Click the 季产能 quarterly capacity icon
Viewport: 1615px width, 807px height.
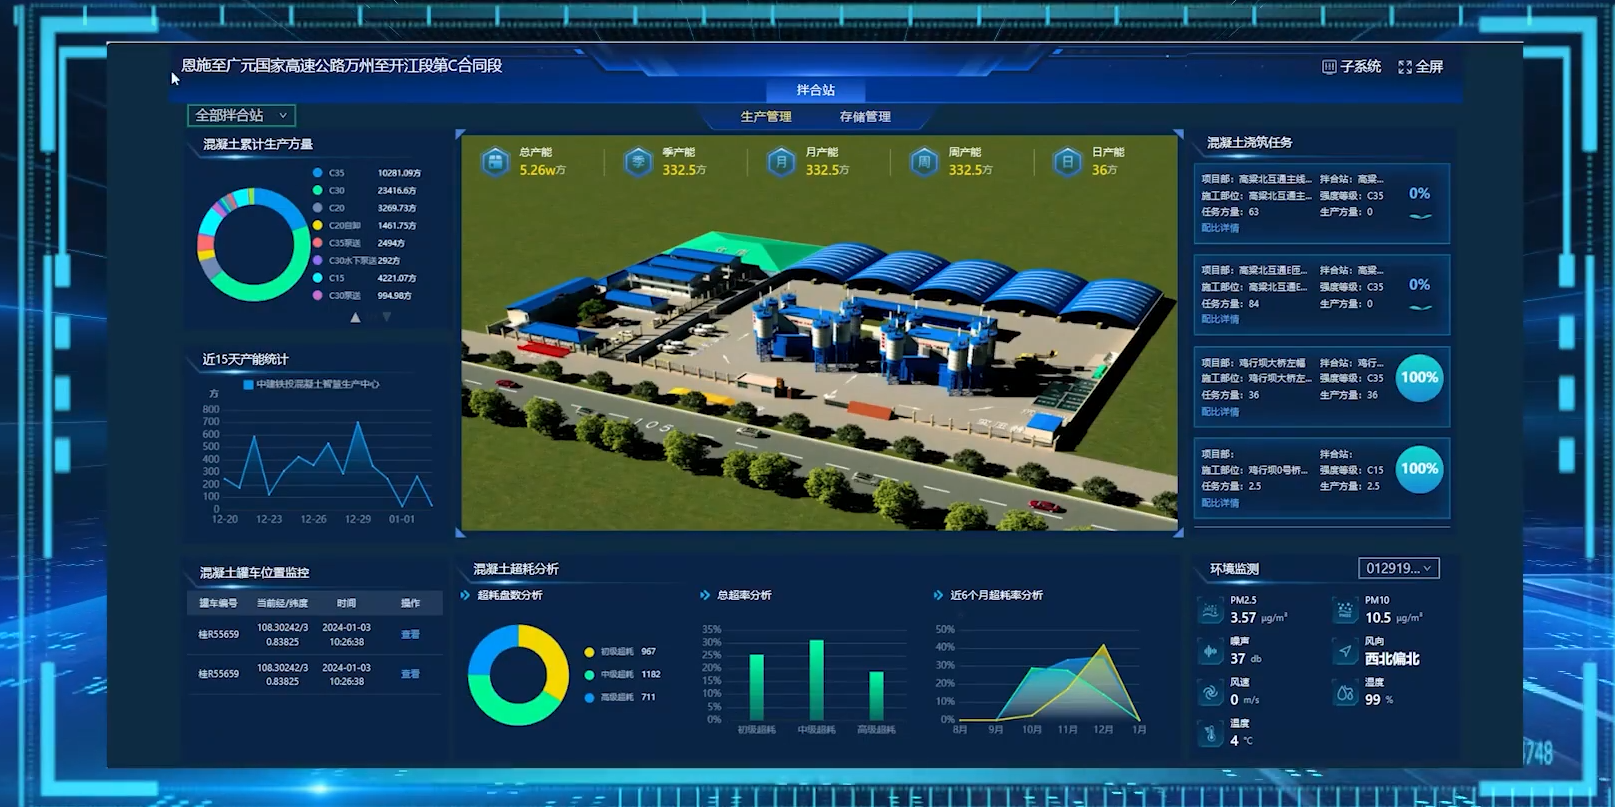click(x=638, y=161)
